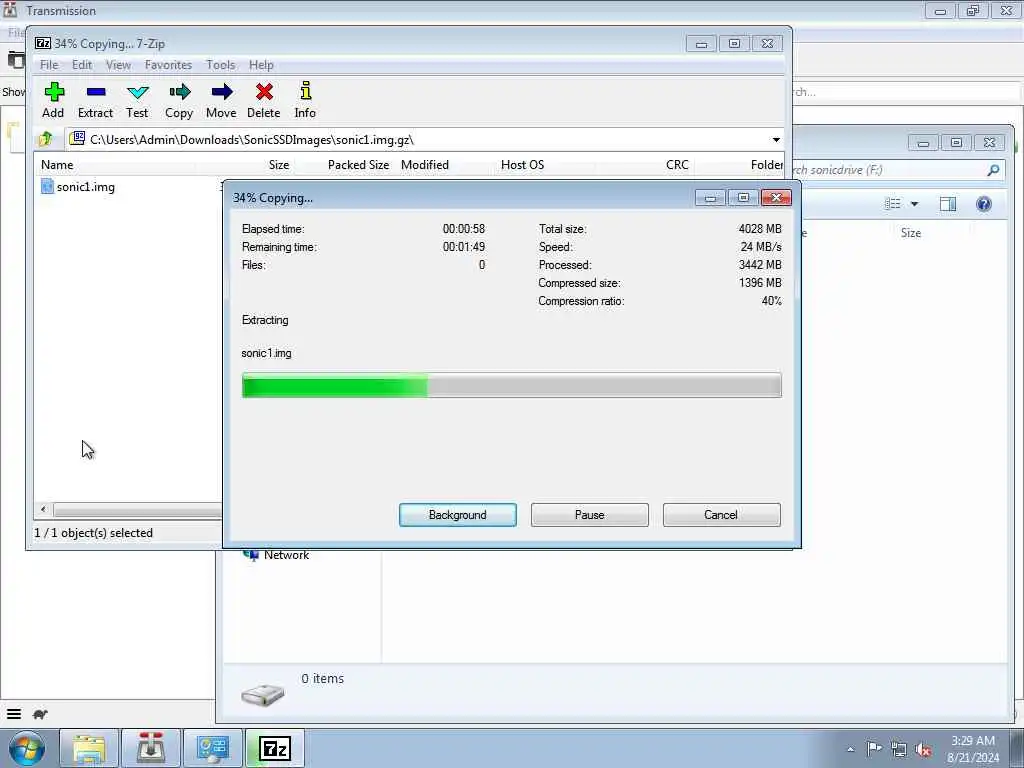
Task: Open the File menu in 7-Zip
Action: (49, 65)
